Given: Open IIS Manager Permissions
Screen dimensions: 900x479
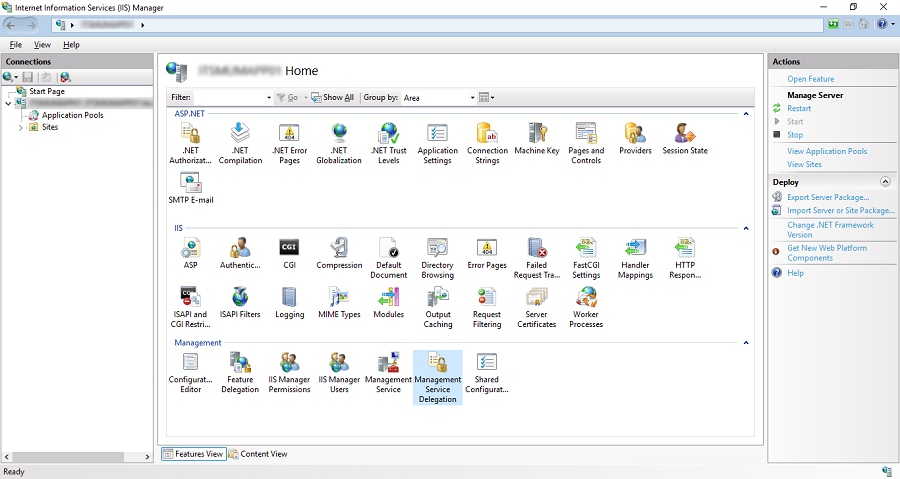Looking at the screenshot, I should tap(289, 372).
